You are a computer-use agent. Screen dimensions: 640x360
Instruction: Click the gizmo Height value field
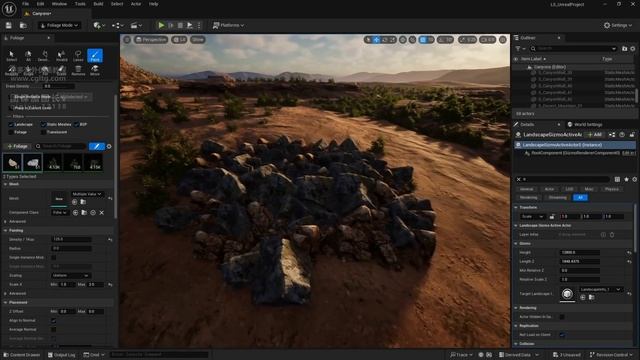pyautogui.click(x=580, y=253)
